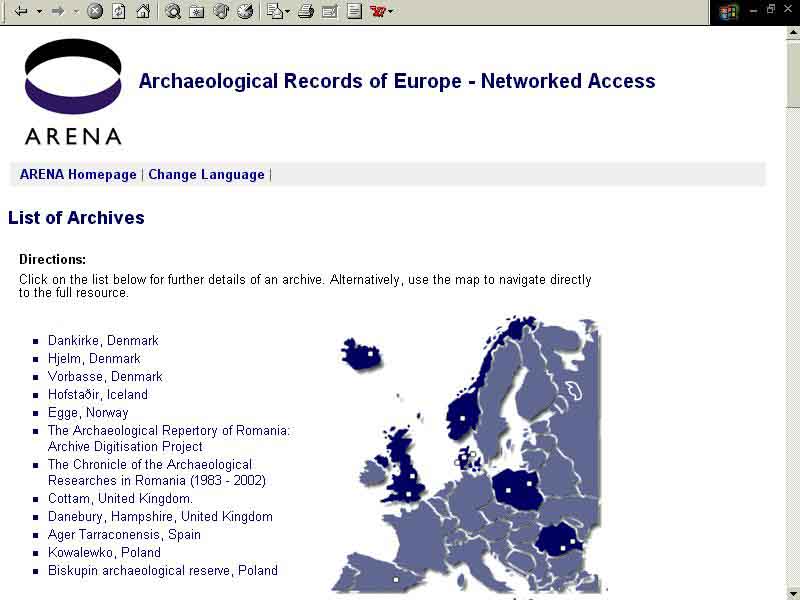Viewport: 800px width, 600px height.
Task: Click the Windows flag logo in title bar
Action: (728, 11)
